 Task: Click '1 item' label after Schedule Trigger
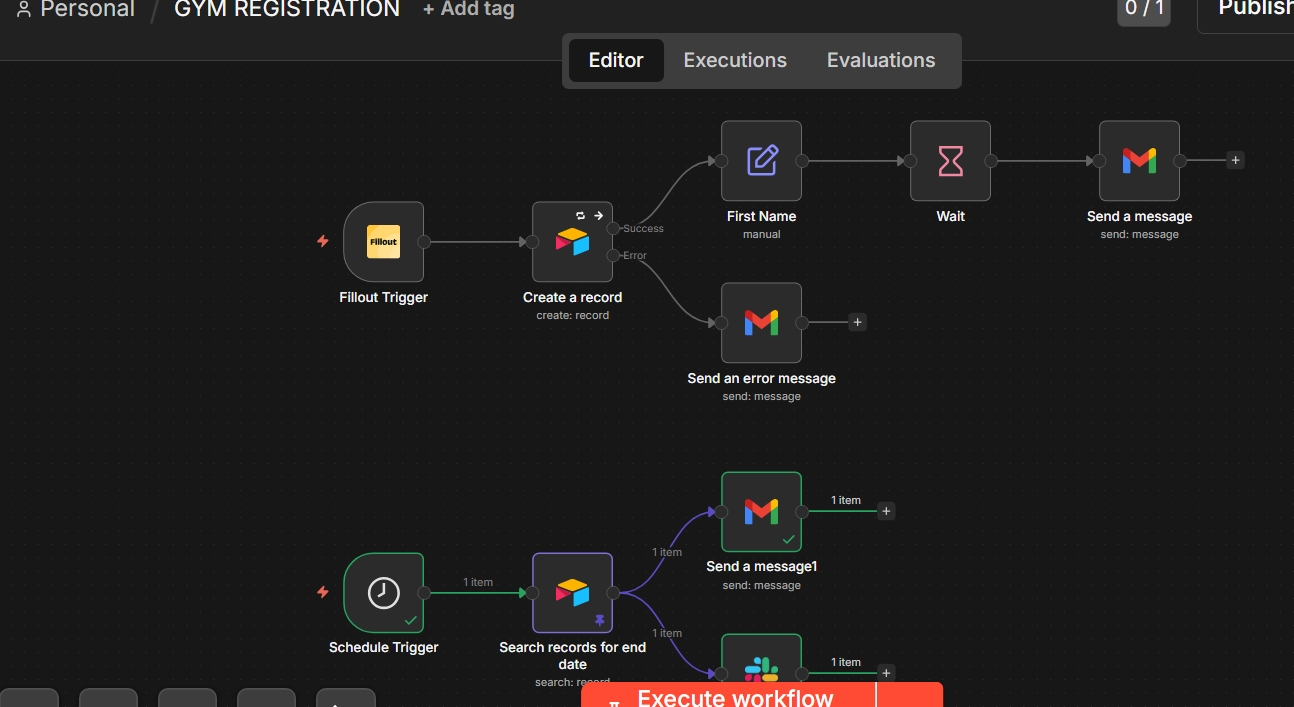coord(478,582)
